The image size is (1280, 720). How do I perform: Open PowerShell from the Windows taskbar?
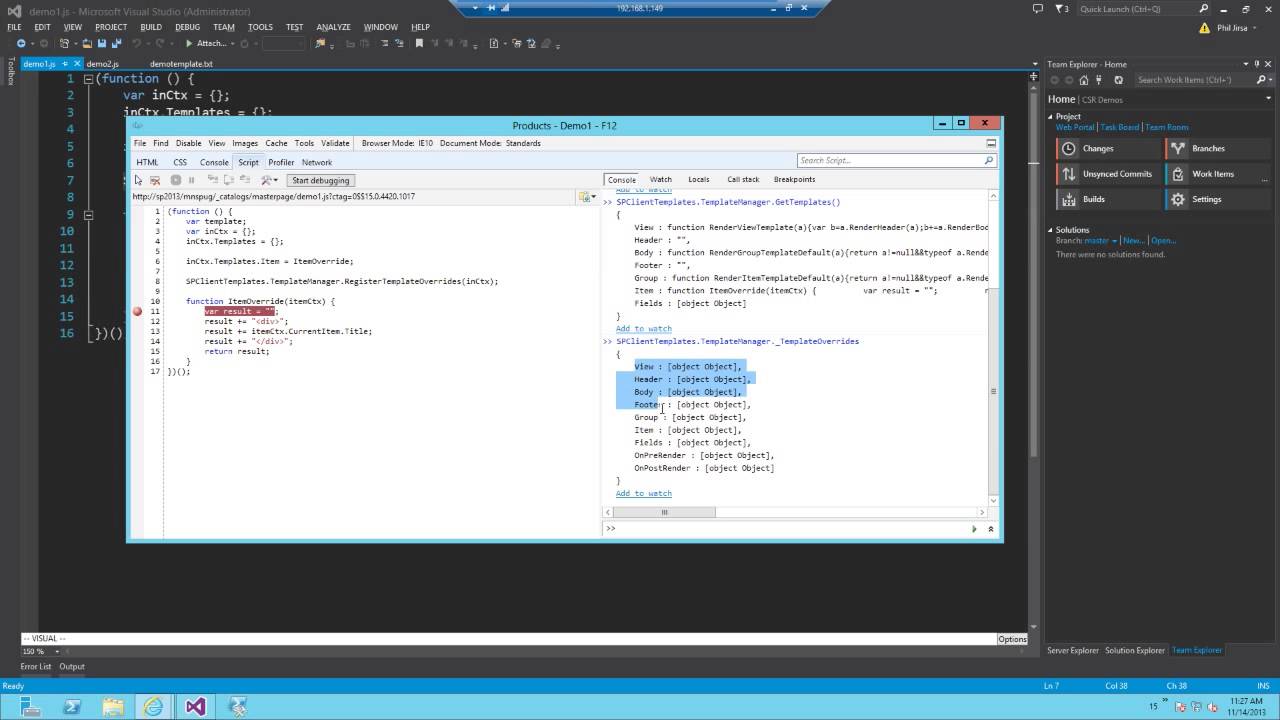coord(71,706)
